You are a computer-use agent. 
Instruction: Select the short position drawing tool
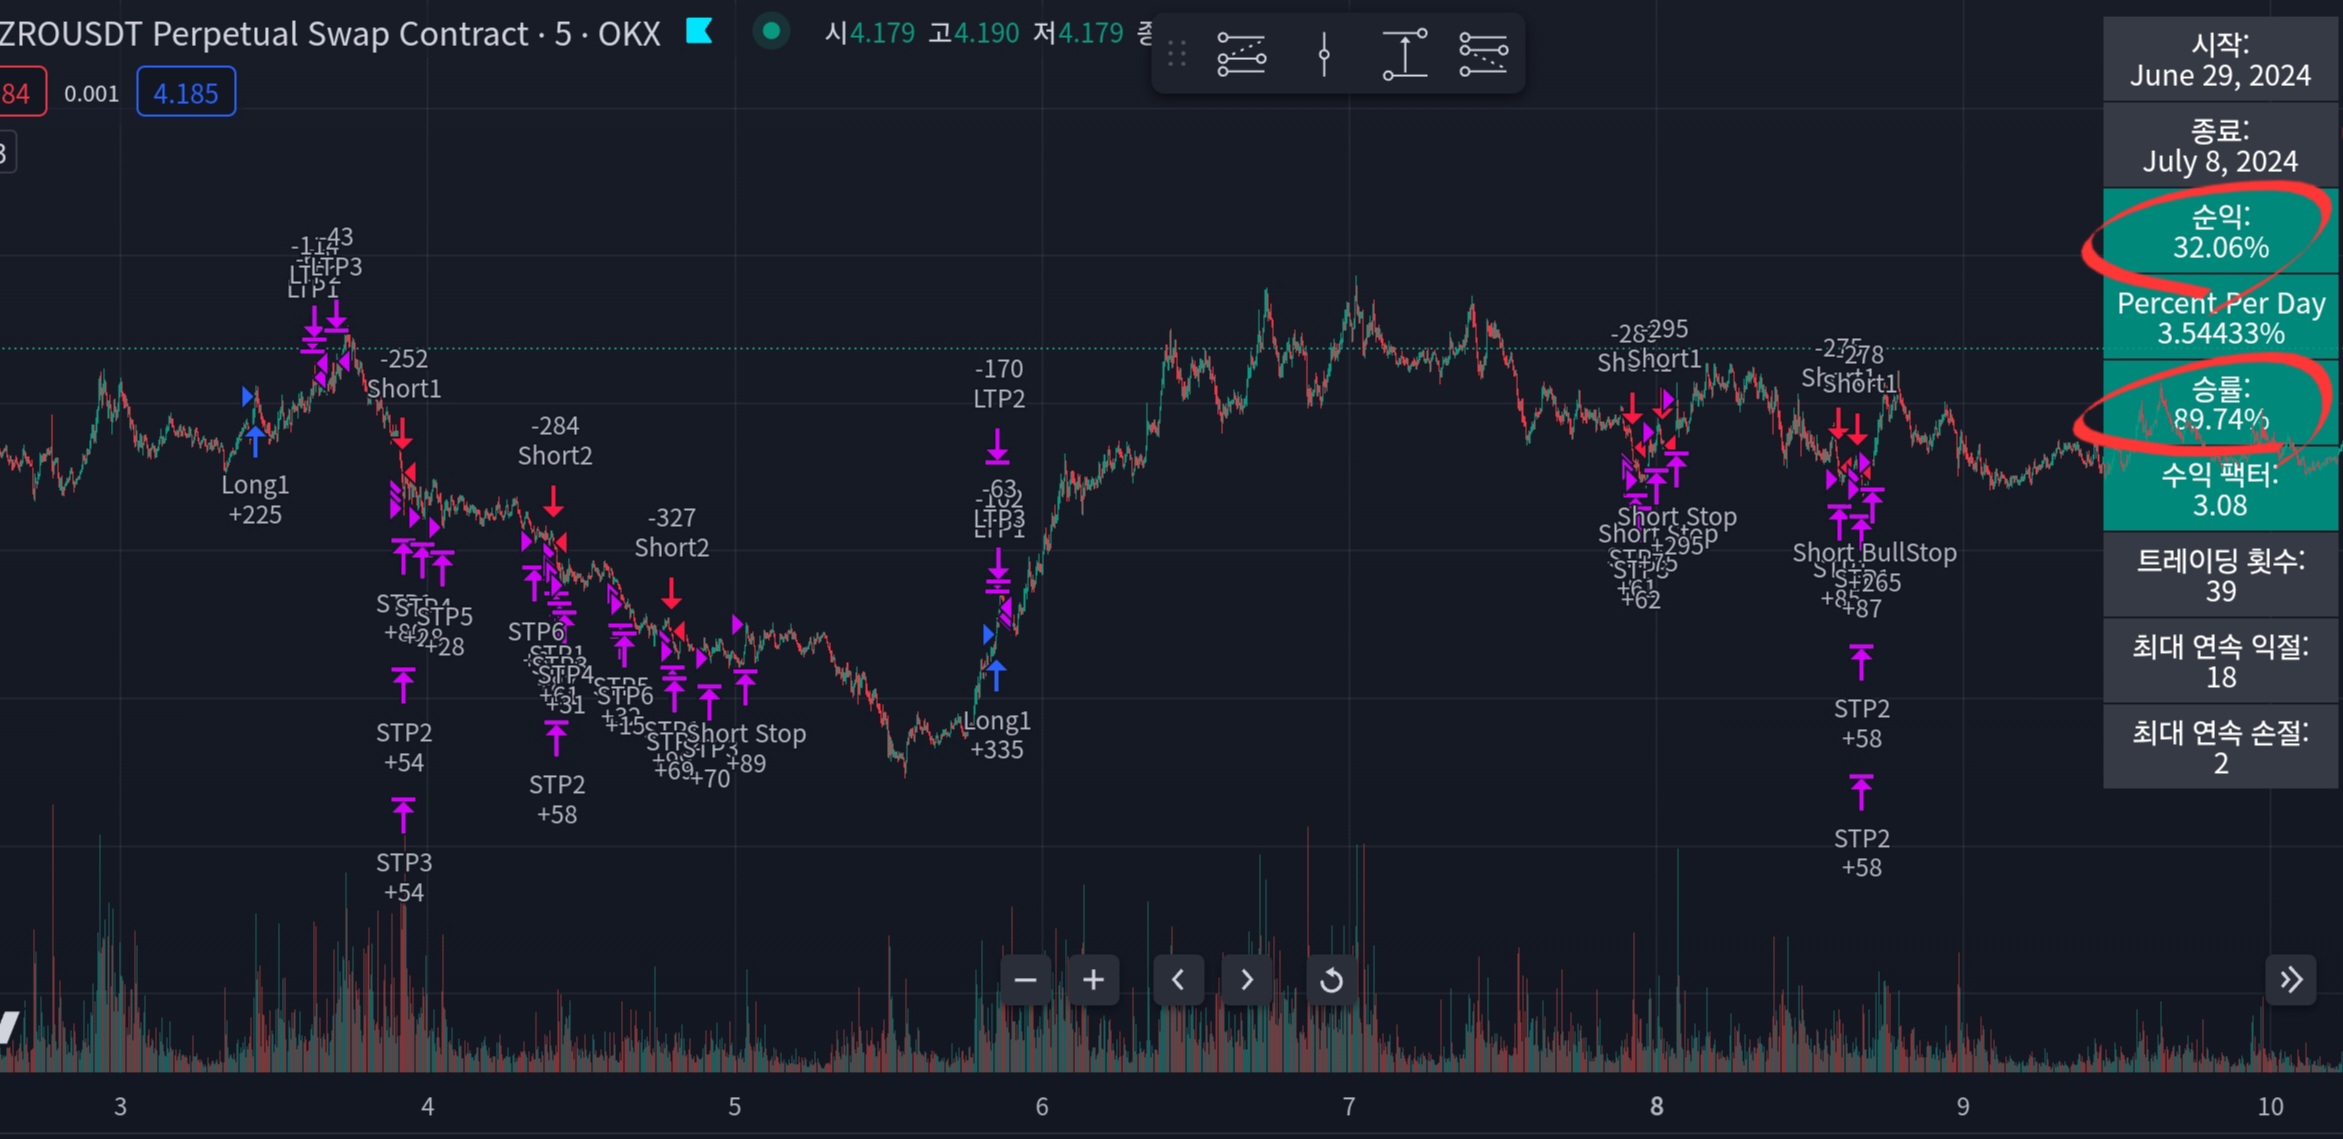click(x=1483, y=53)
